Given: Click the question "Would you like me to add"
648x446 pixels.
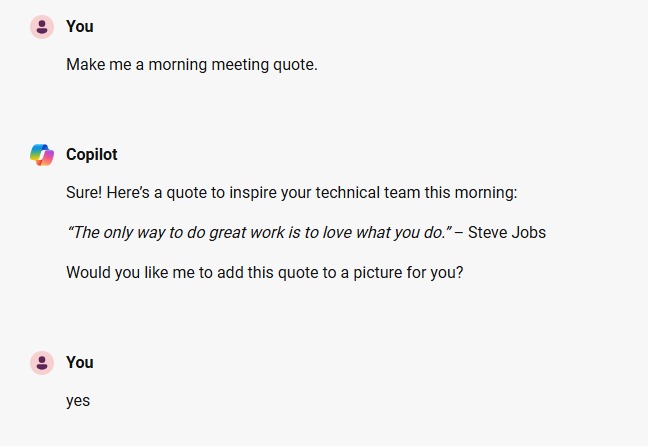Looking at the screenshot, I should (x=264, y=273).
